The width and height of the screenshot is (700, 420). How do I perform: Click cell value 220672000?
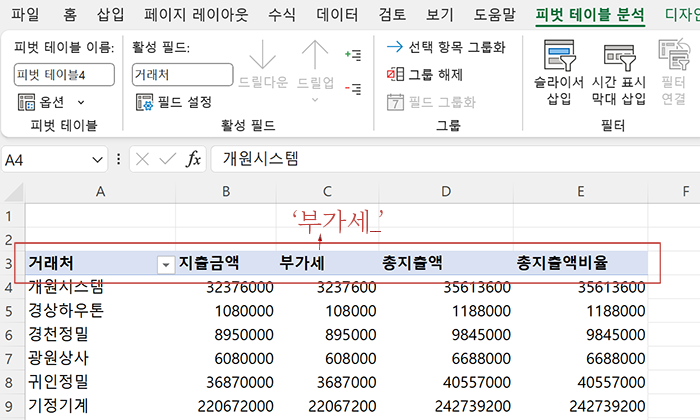coord(236,407)
